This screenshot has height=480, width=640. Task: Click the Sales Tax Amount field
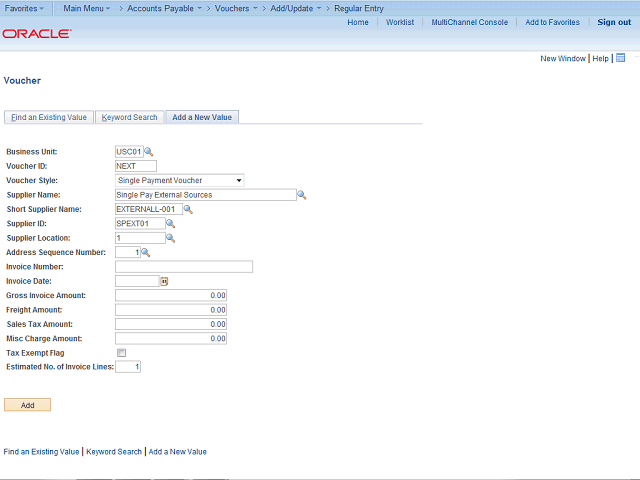point(171,324)
